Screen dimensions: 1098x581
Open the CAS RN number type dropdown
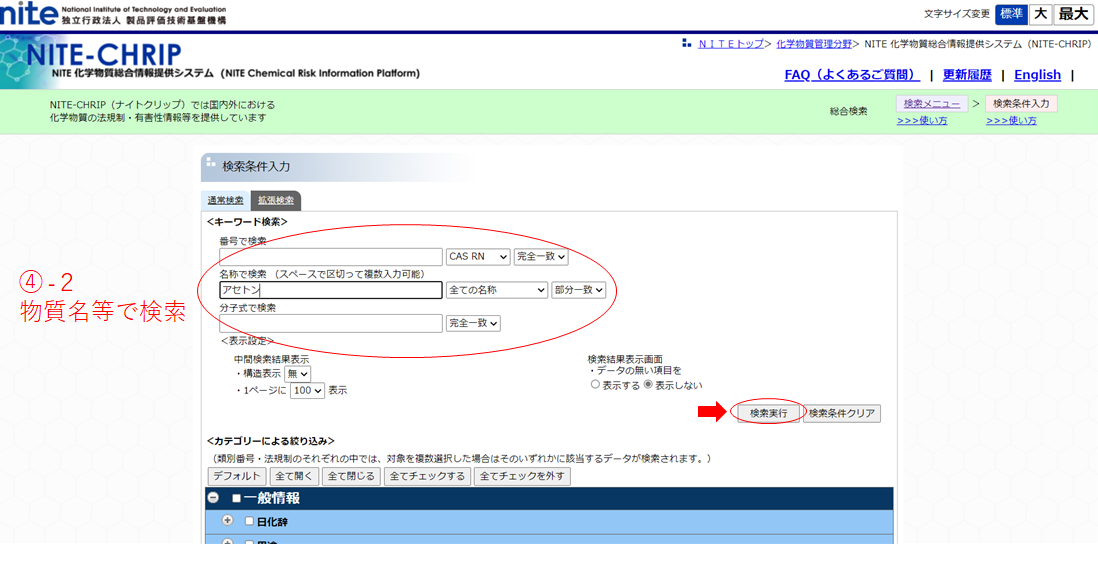point(478,257)
